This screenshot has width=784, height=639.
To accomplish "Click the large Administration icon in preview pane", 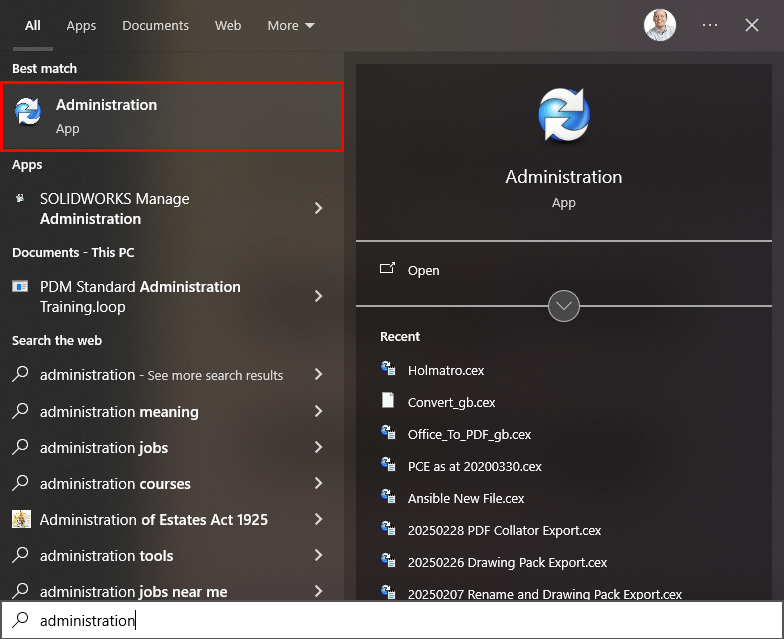I will [564, 114].
